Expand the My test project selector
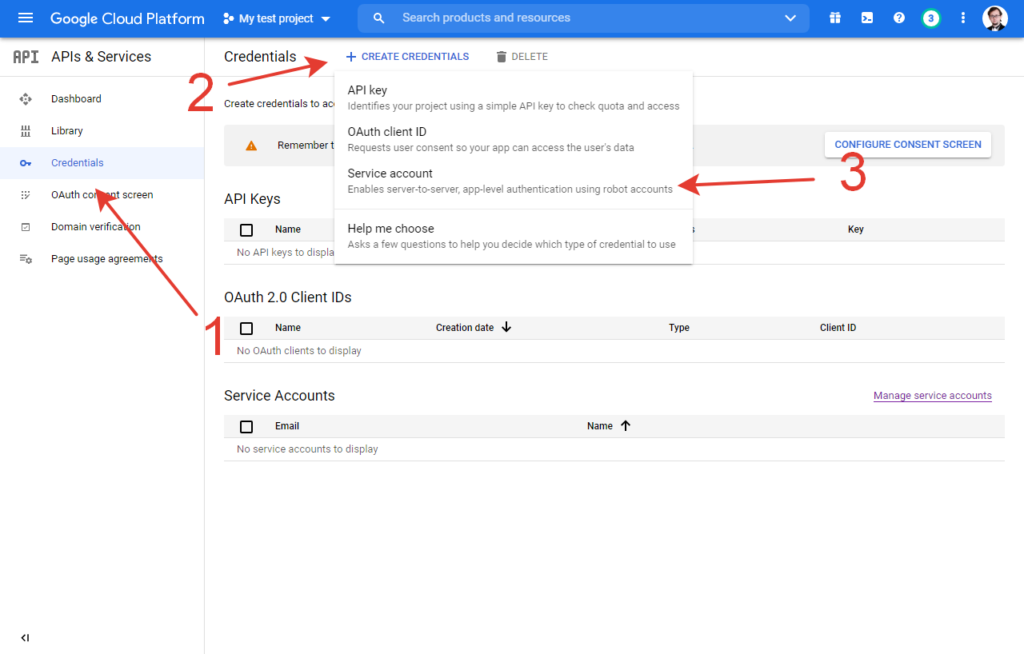This screenshot has width=1024, height=654. pyautogui.click(x=276, y=18)
